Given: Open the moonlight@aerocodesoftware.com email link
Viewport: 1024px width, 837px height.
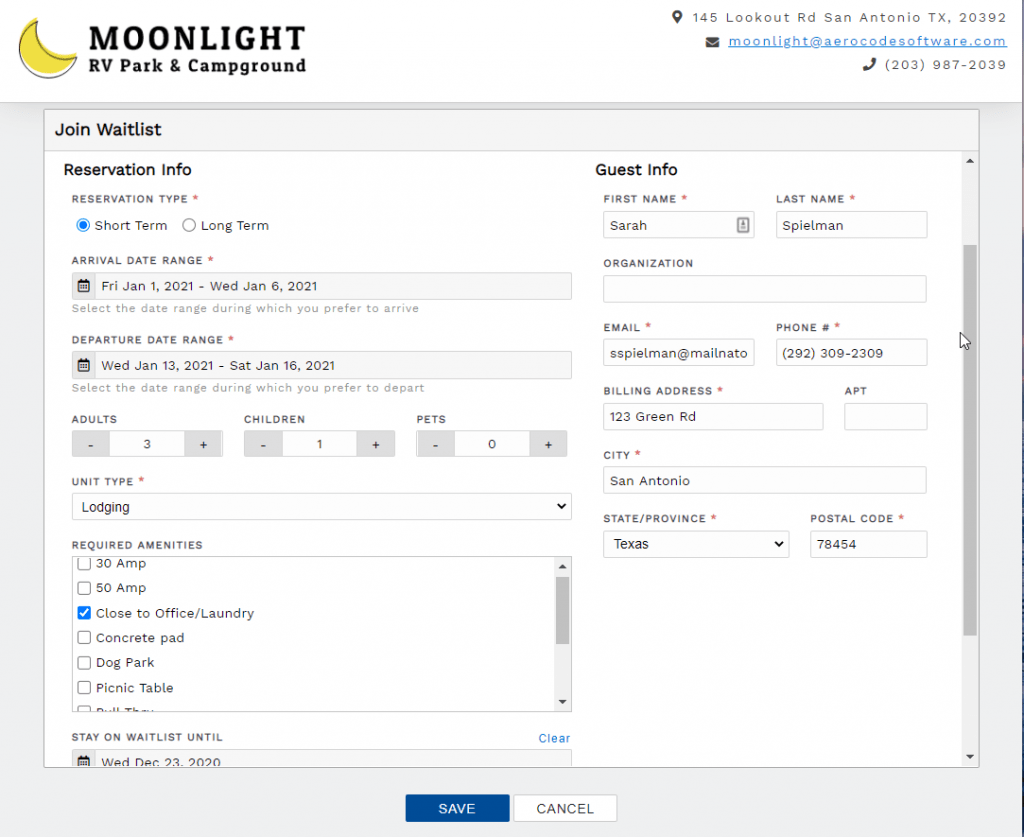Looking at the screenshot, I should pyautogui.click(x=867, y=41).
